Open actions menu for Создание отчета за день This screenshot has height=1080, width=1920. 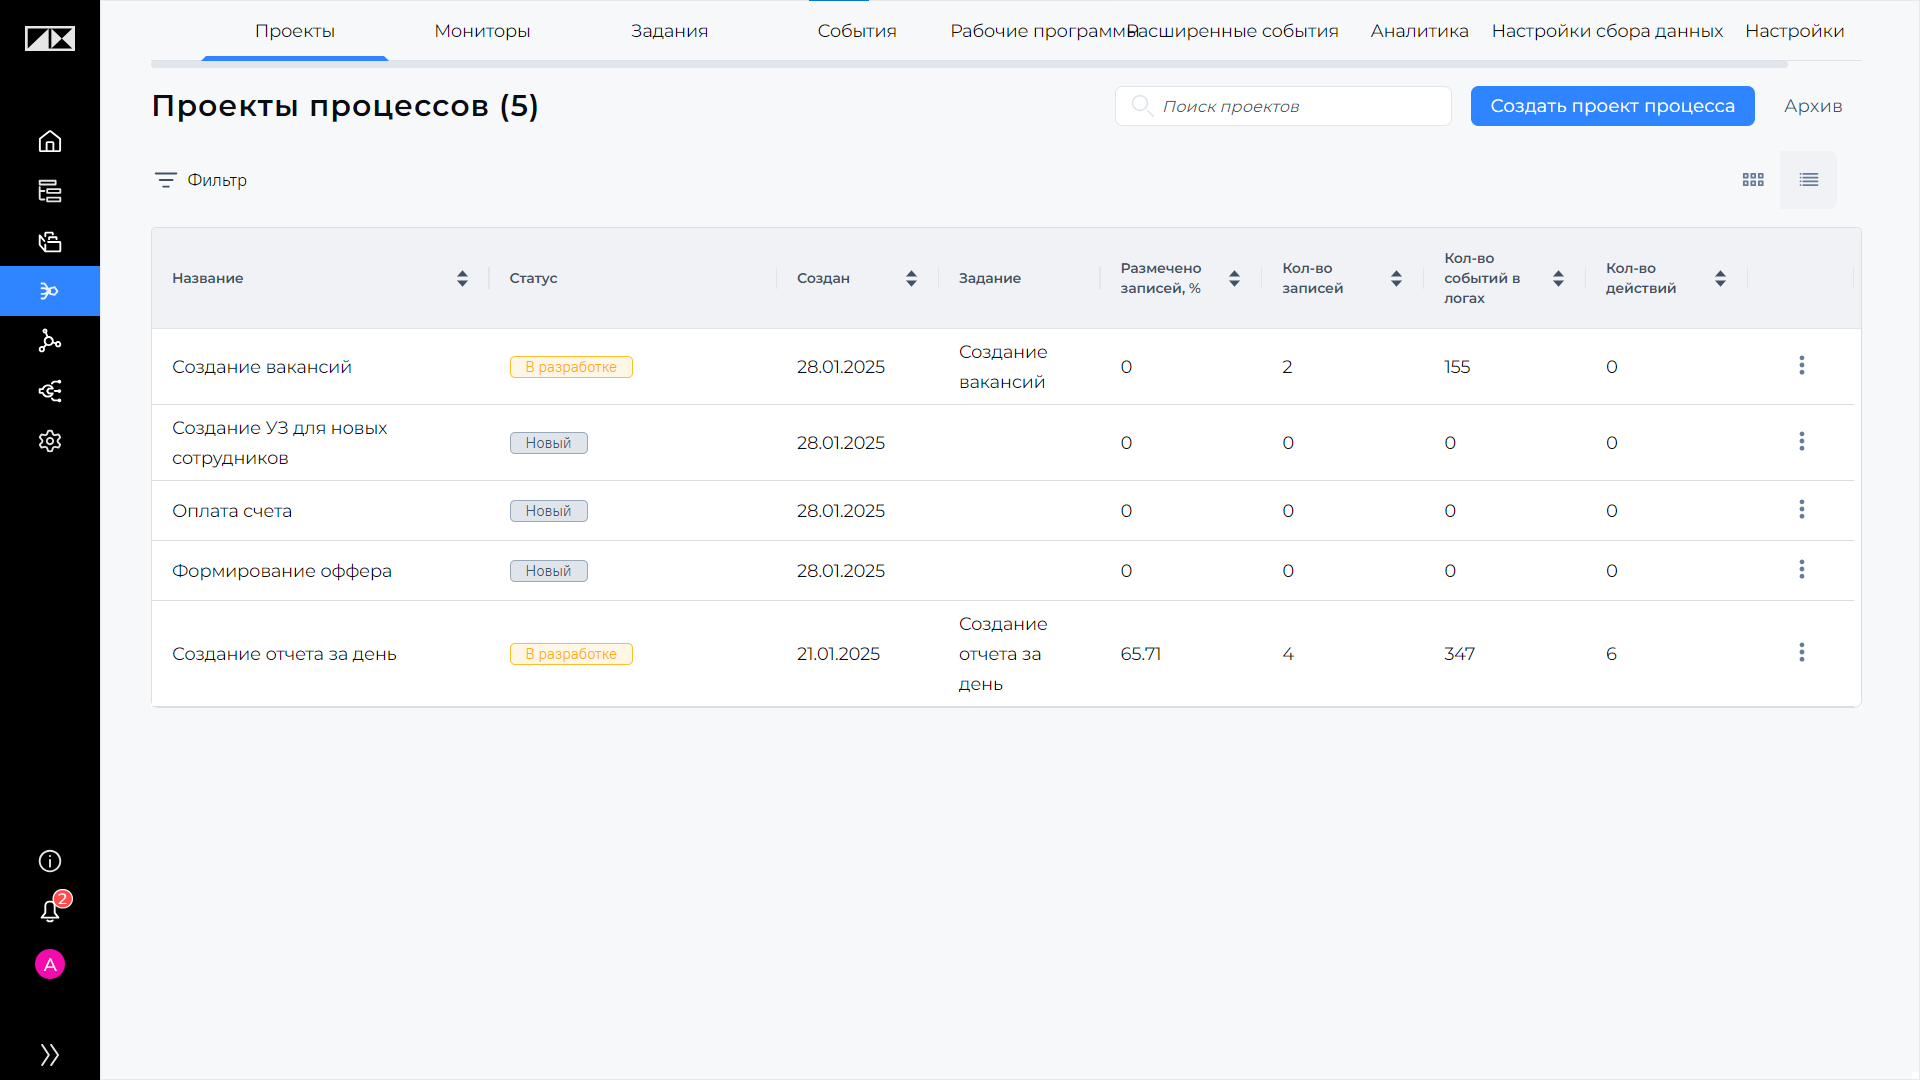(1802, 652)
